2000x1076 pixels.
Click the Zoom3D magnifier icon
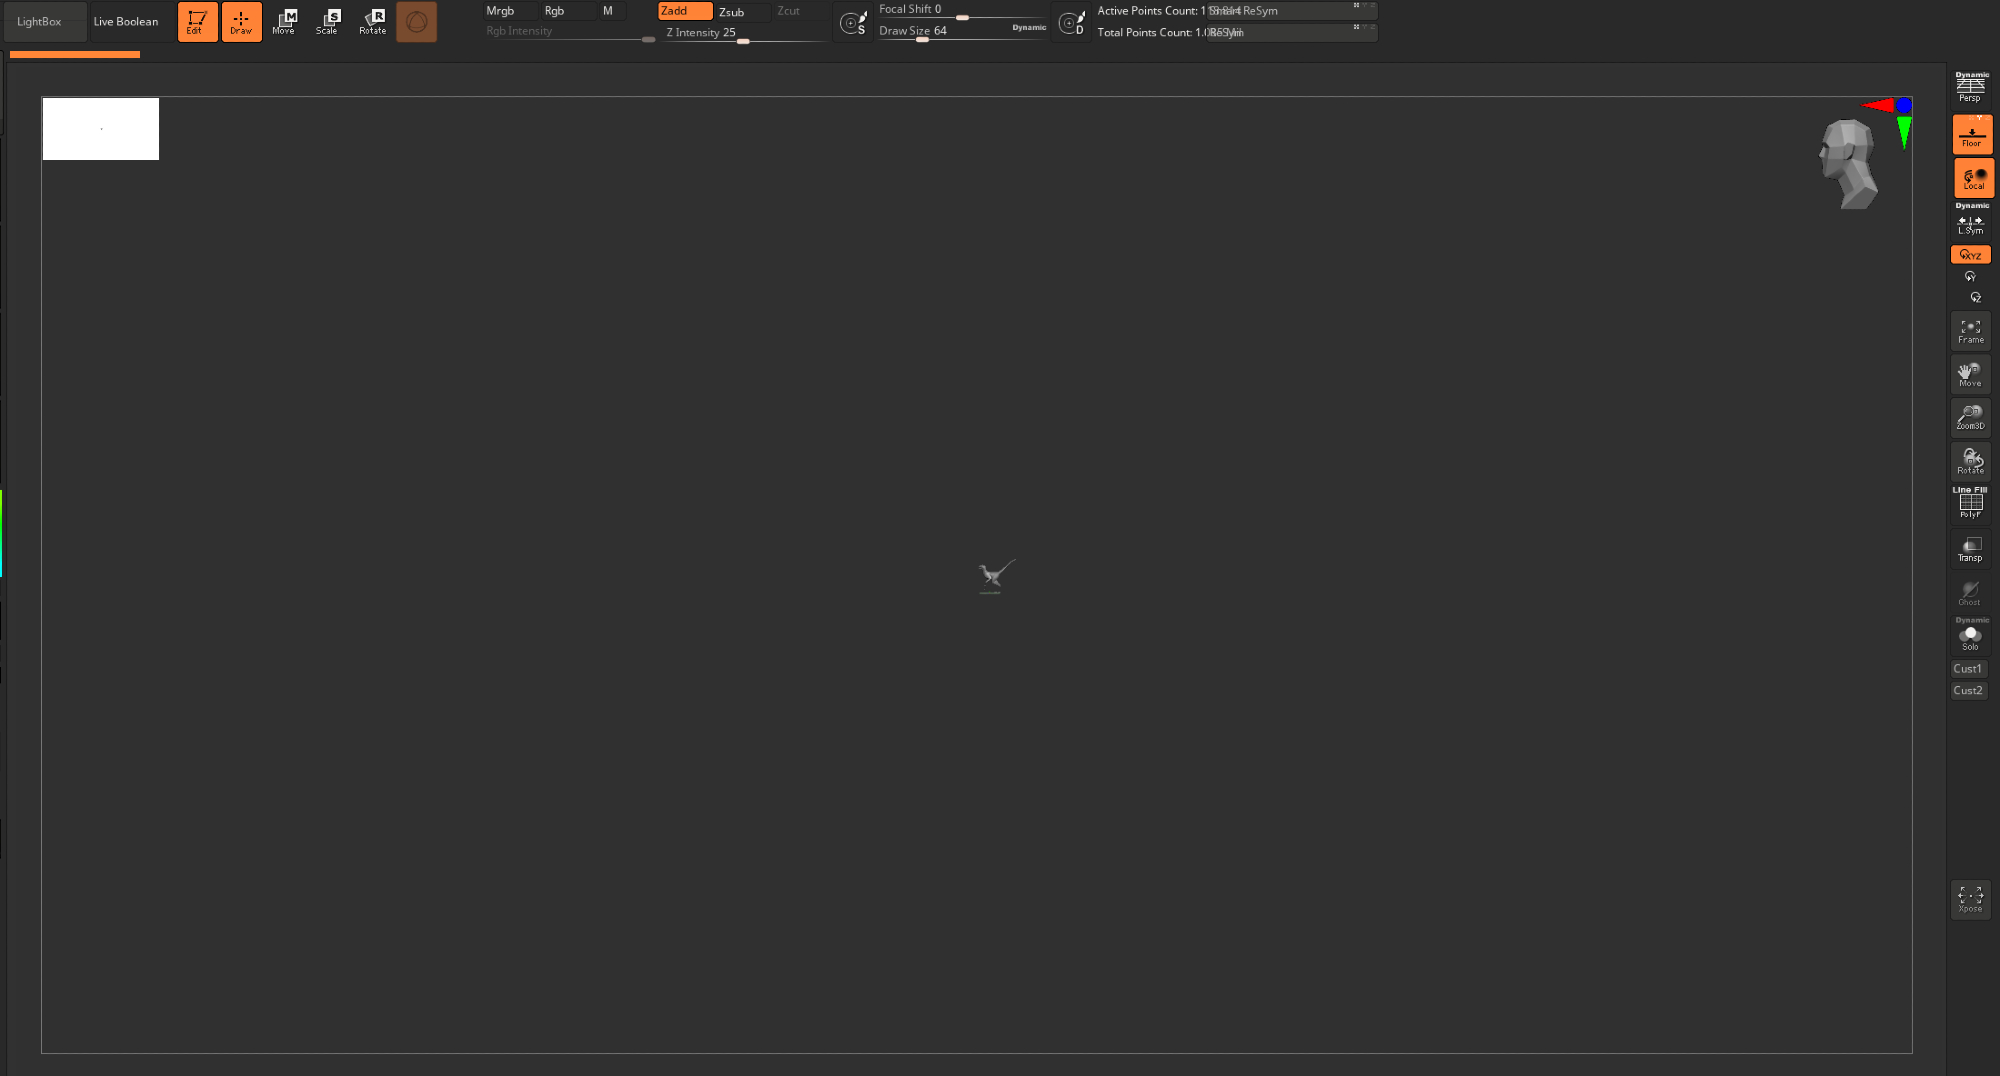[x=1970, y=417]
